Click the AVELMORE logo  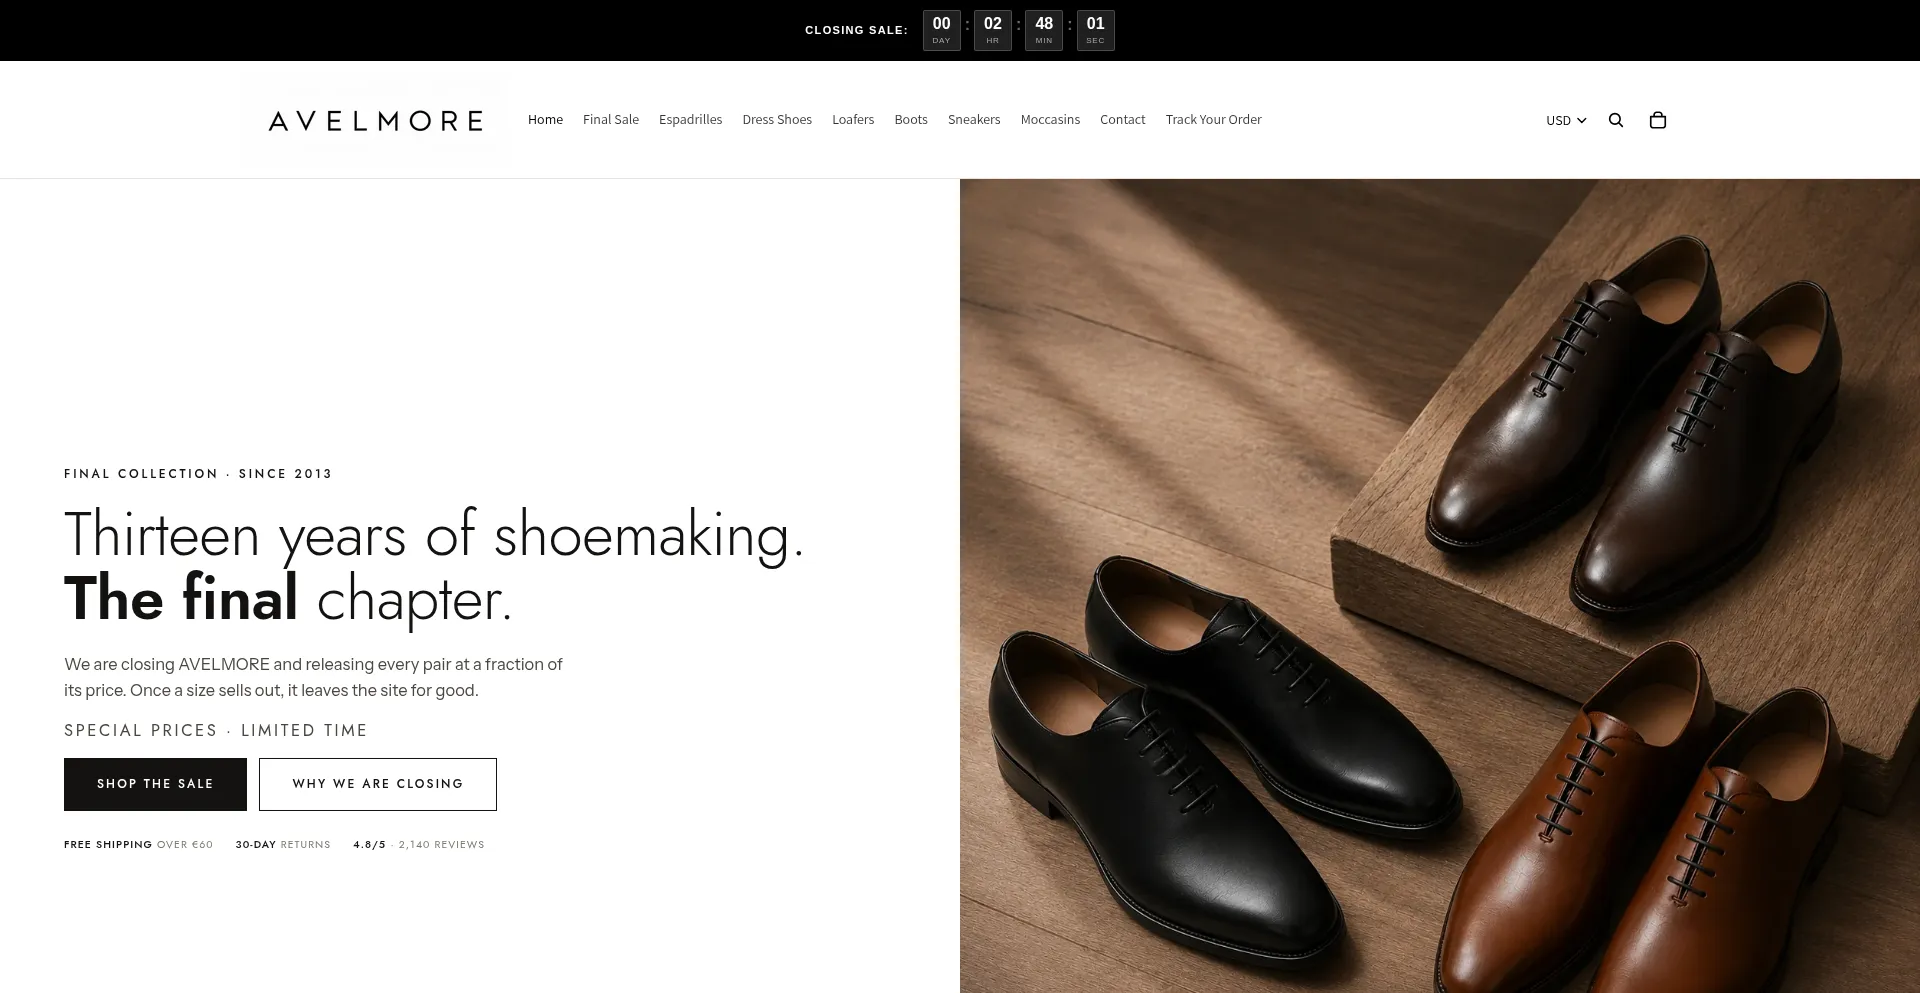(x=375, y=120)
